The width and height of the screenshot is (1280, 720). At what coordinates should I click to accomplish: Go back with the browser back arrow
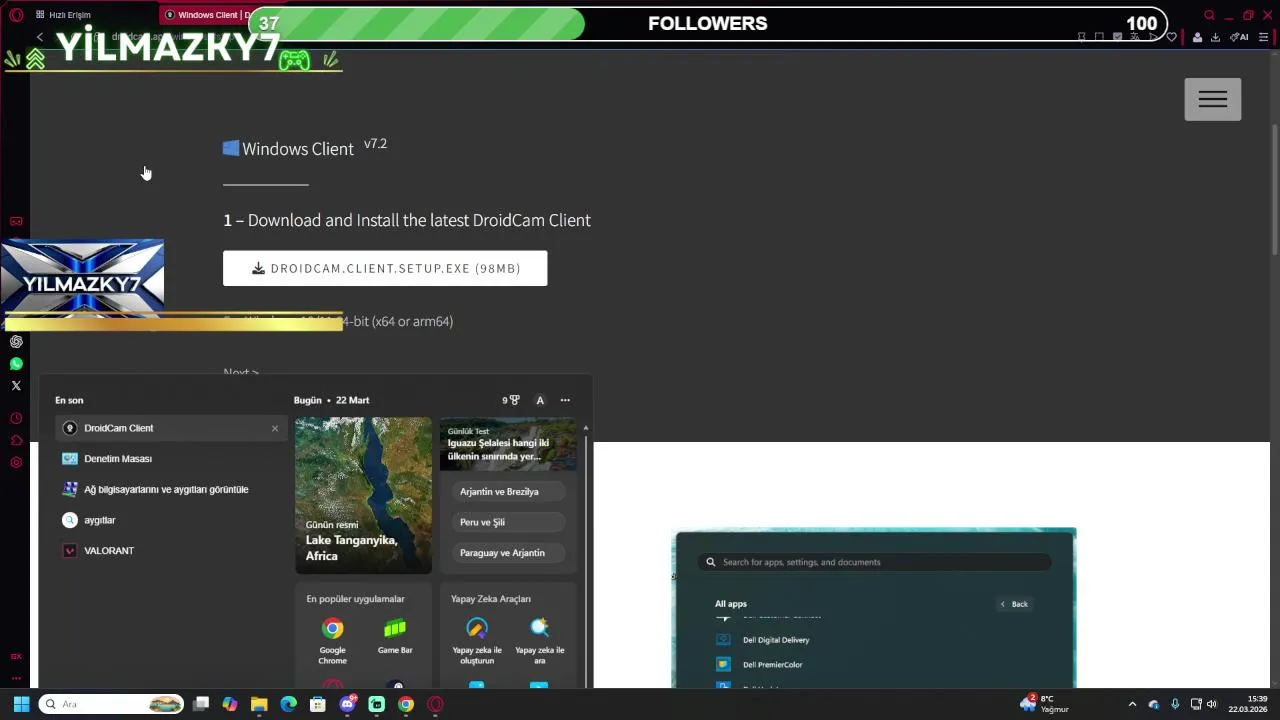tap(40, 37)
